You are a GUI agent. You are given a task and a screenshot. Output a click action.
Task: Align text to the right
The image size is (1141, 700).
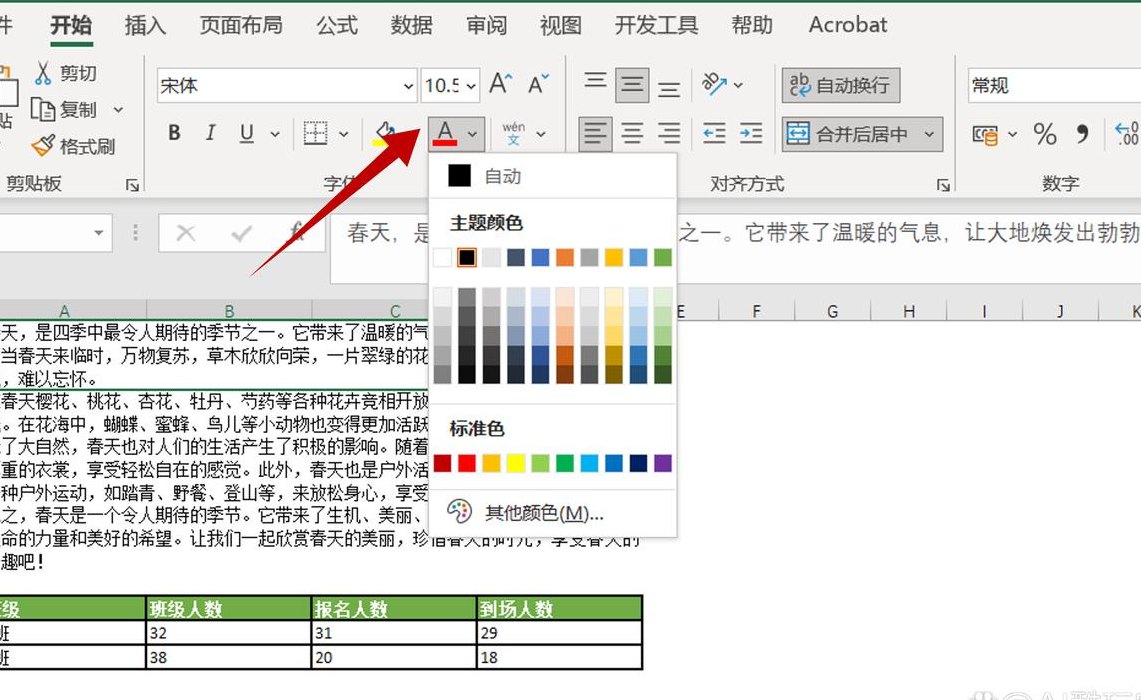tap(669, 134)
